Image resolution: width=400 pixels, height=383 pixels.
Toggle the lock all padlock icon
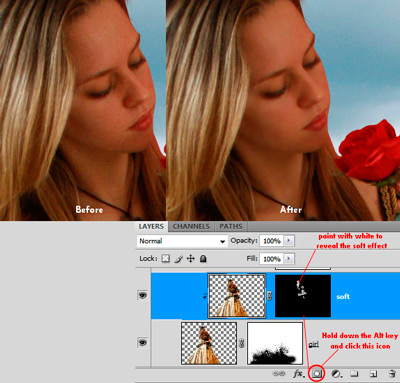[203, 259]
